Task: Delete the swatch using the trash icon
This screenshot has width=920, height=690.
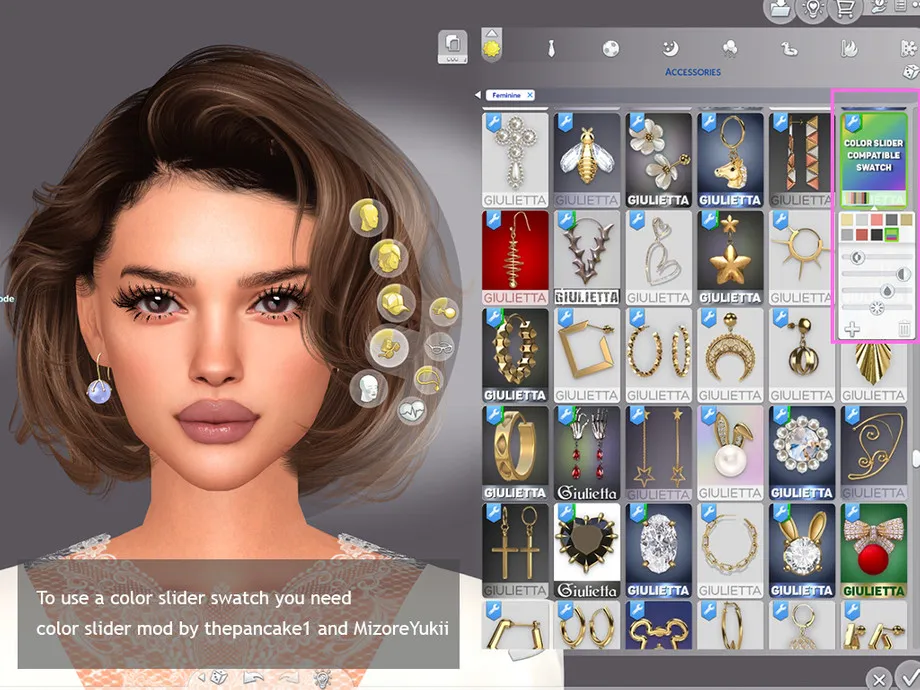Action: coord(904,328)
